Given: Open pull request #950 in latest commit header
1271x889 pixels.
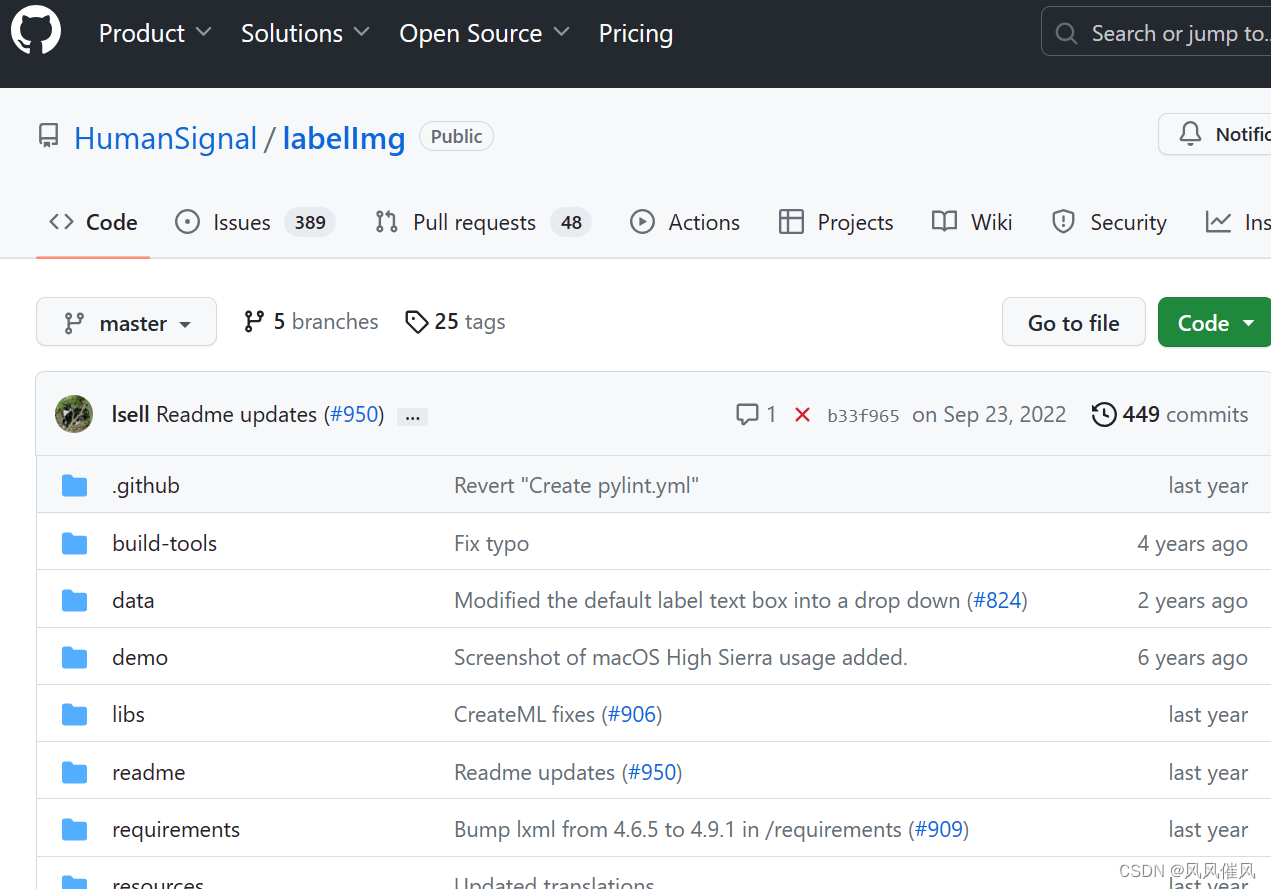Looking at the screenshot, I should pyautogui.click(x=354, y=414).
